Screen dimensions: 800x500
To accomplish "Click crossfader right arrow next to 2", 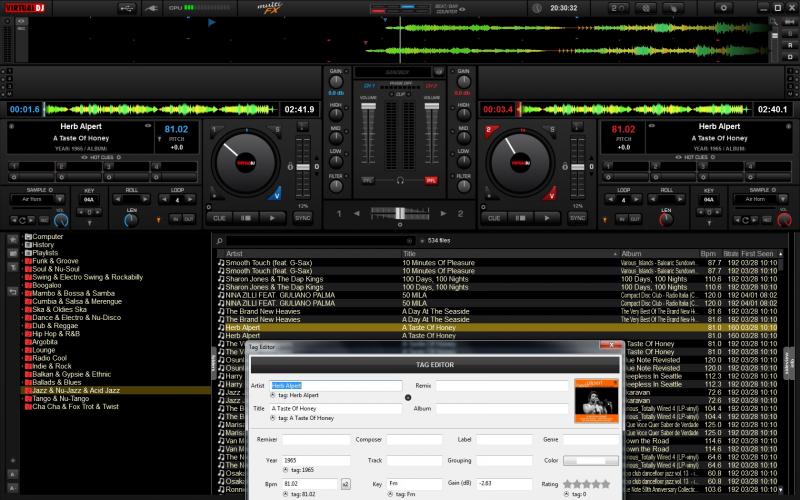I will pyautogui.click(x=443, y=213).
